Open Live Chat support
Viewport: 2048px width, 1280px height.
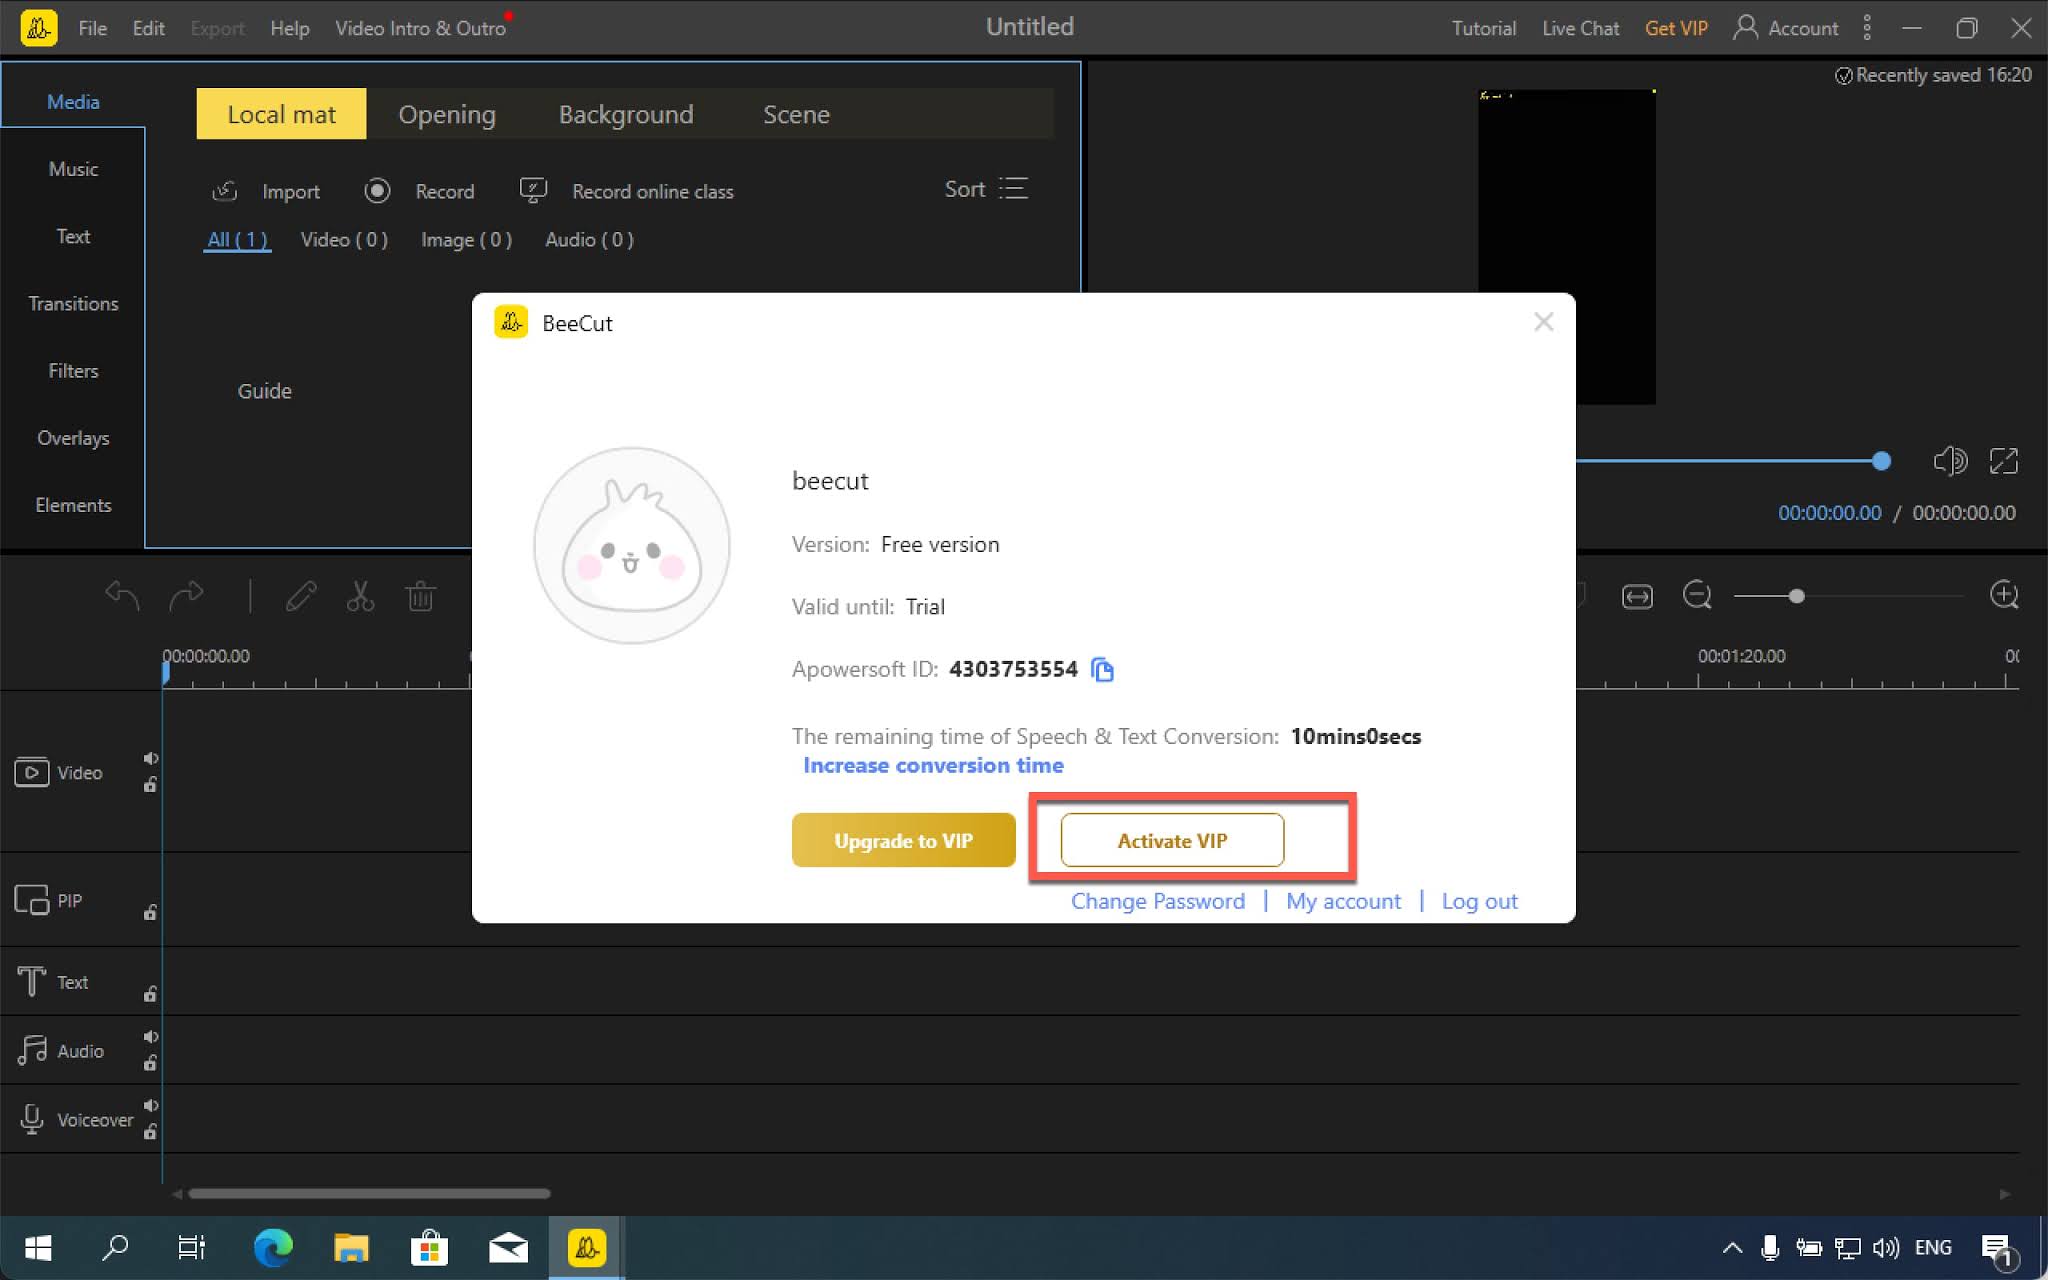click(x=1580, y=28)
